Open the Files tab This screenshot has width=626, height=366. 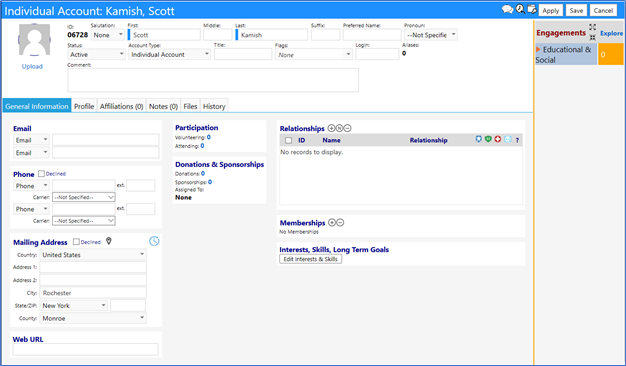click(190, 107)
